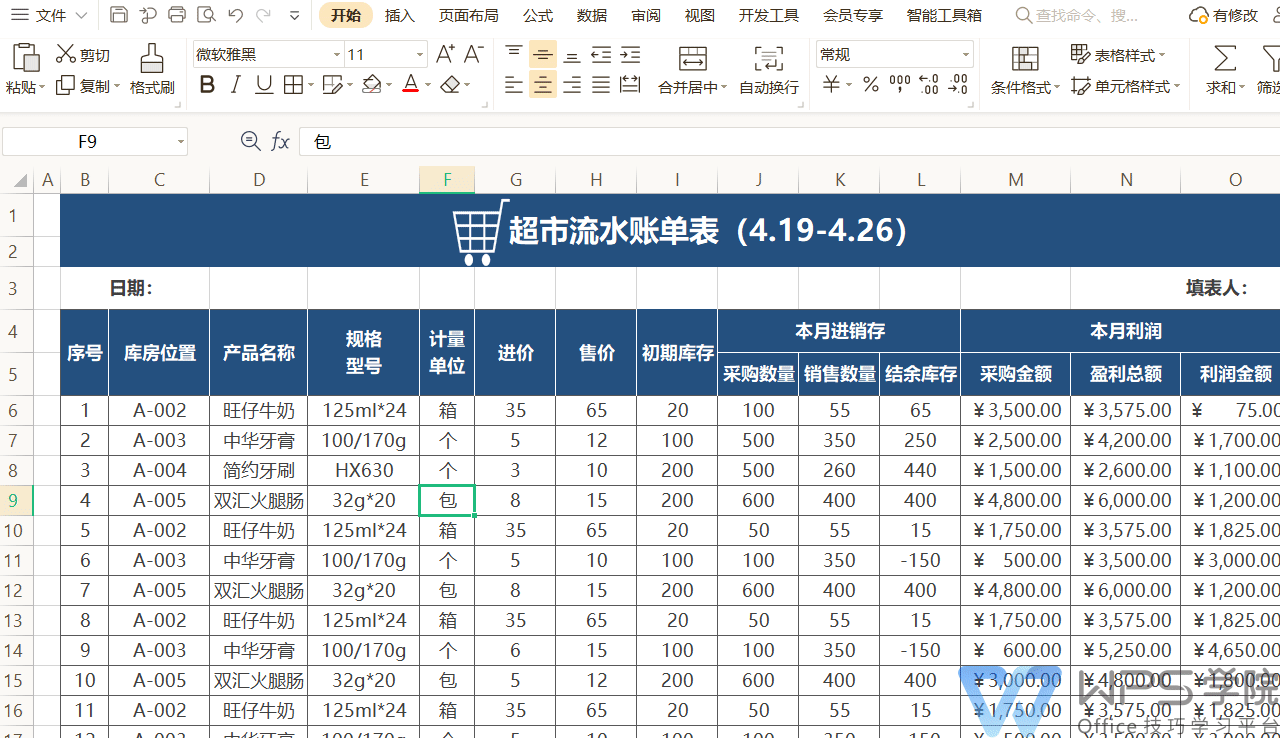The image size is (1280, 738).
Task: Center text horizontally
Action: (x=543, y=85)
